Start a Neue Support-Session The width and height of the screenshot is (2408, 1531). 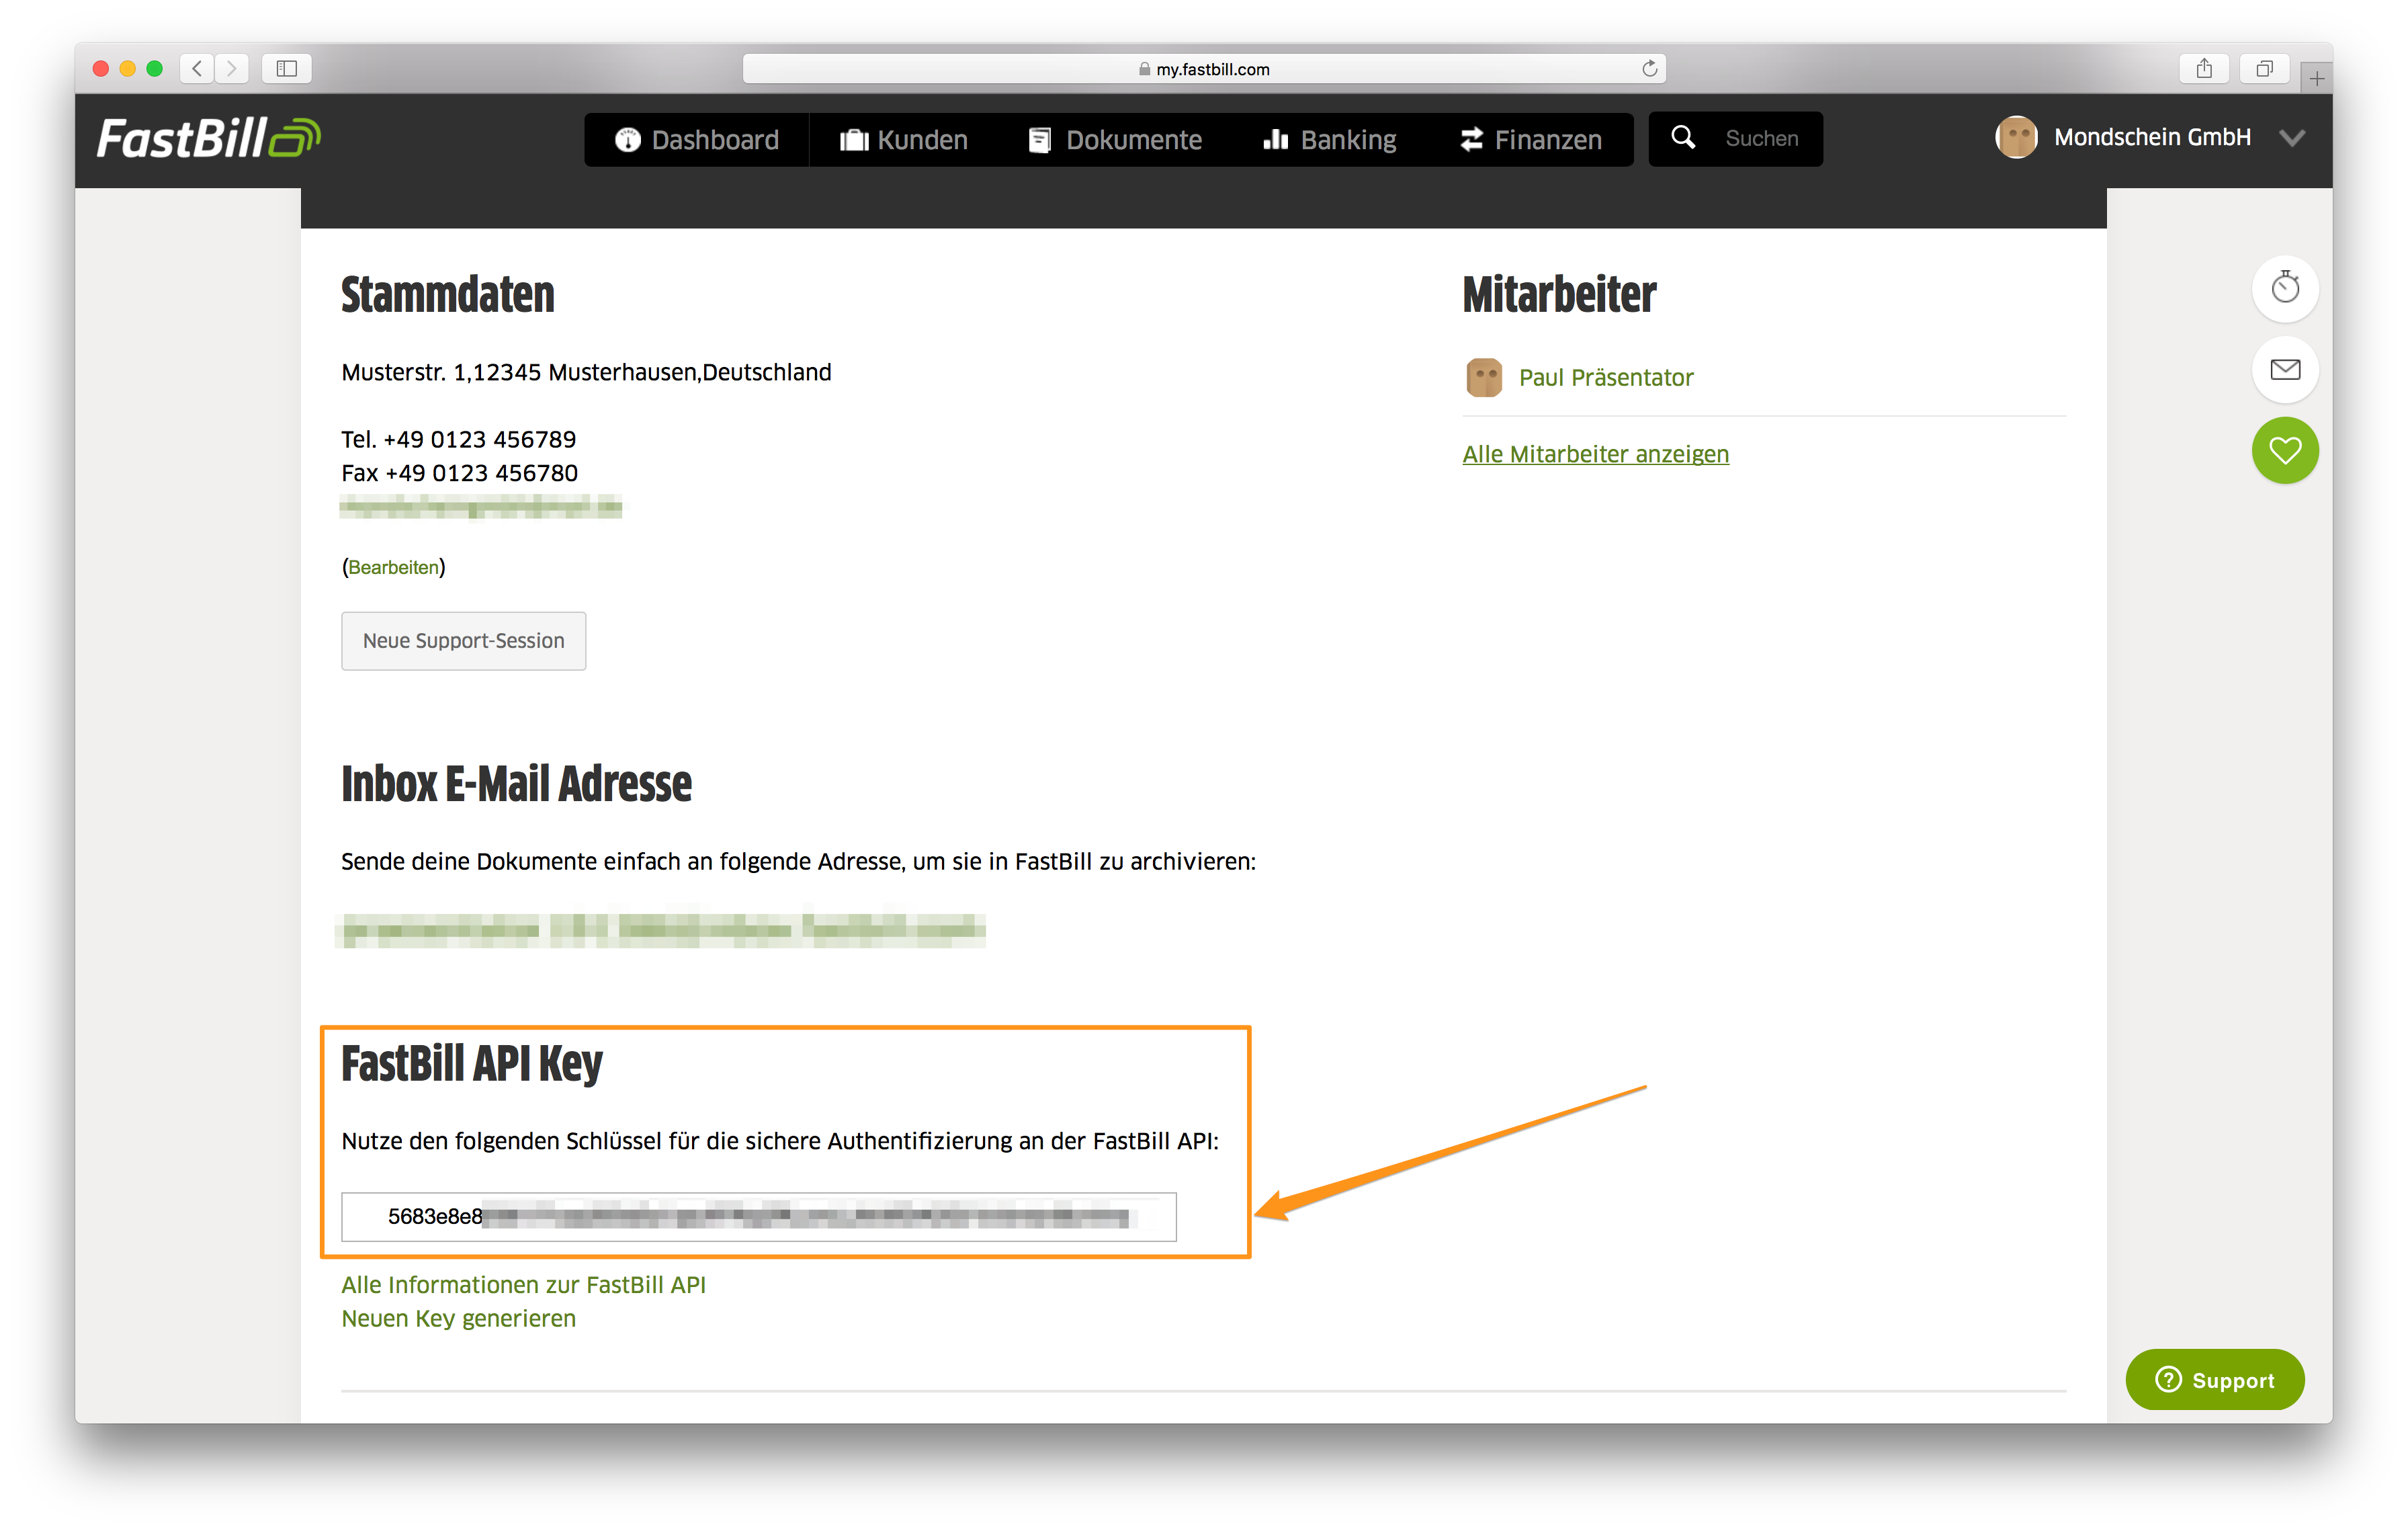[463, 641]
